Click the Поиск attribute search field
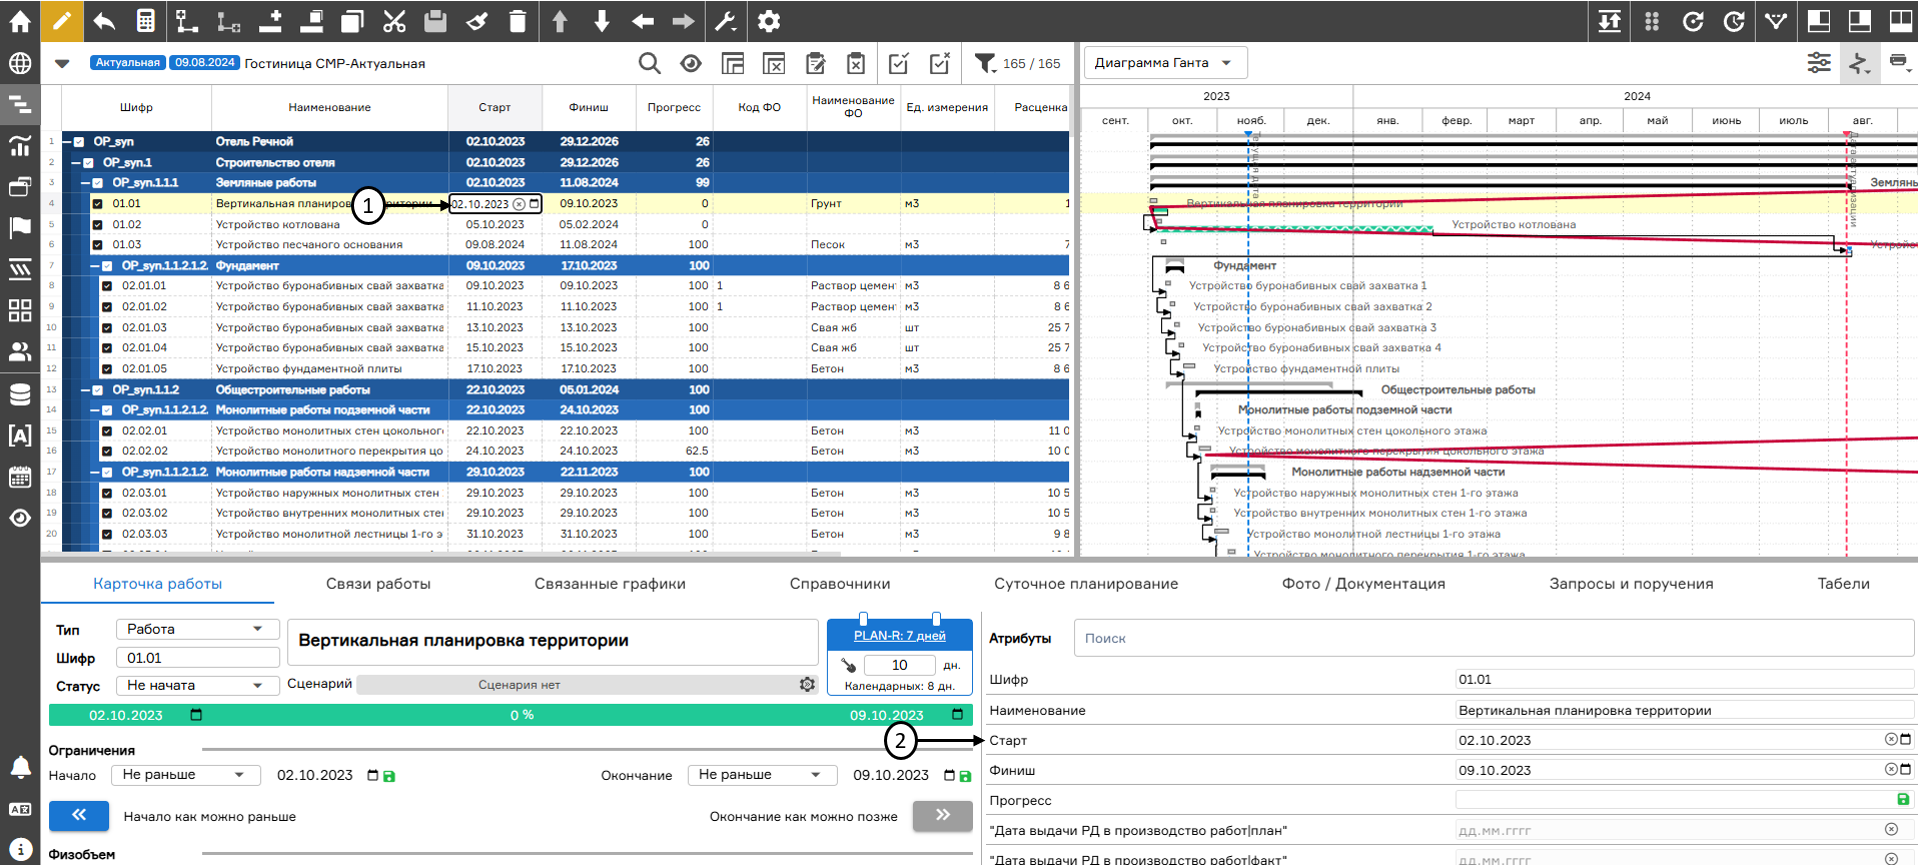The height and width of the screenshot is (865, 1918). [1494, 638]
